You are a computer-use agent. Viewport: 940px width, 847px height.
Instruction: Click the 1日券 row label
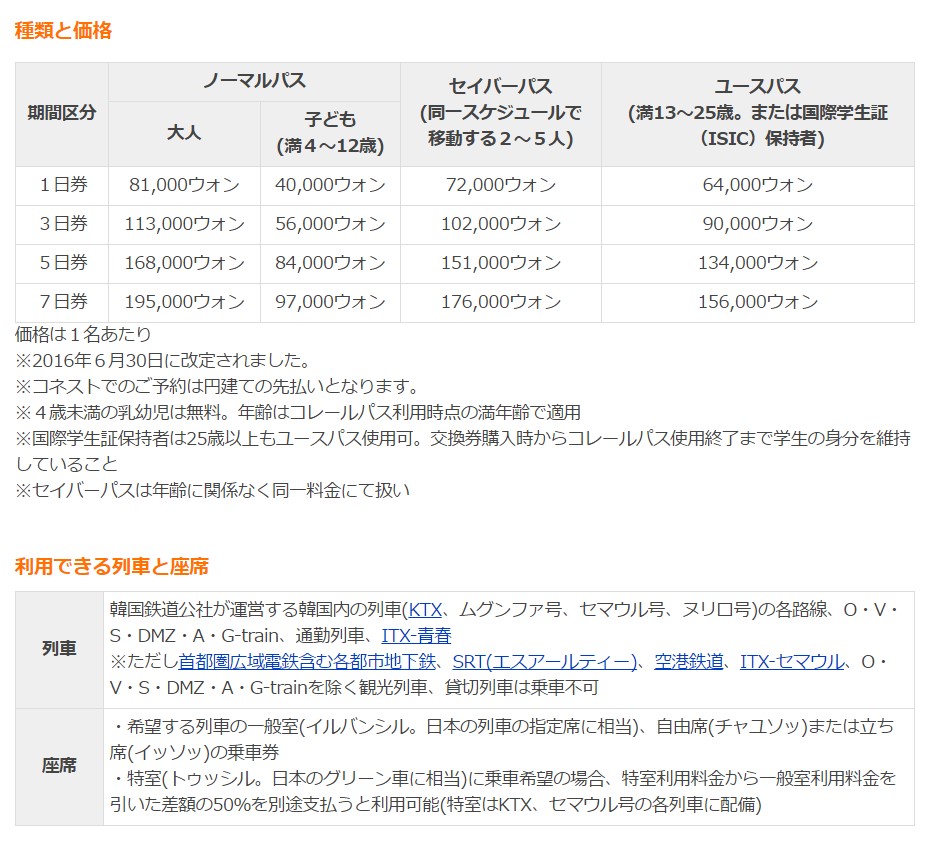pyautogui.click(x=62, y=185)
